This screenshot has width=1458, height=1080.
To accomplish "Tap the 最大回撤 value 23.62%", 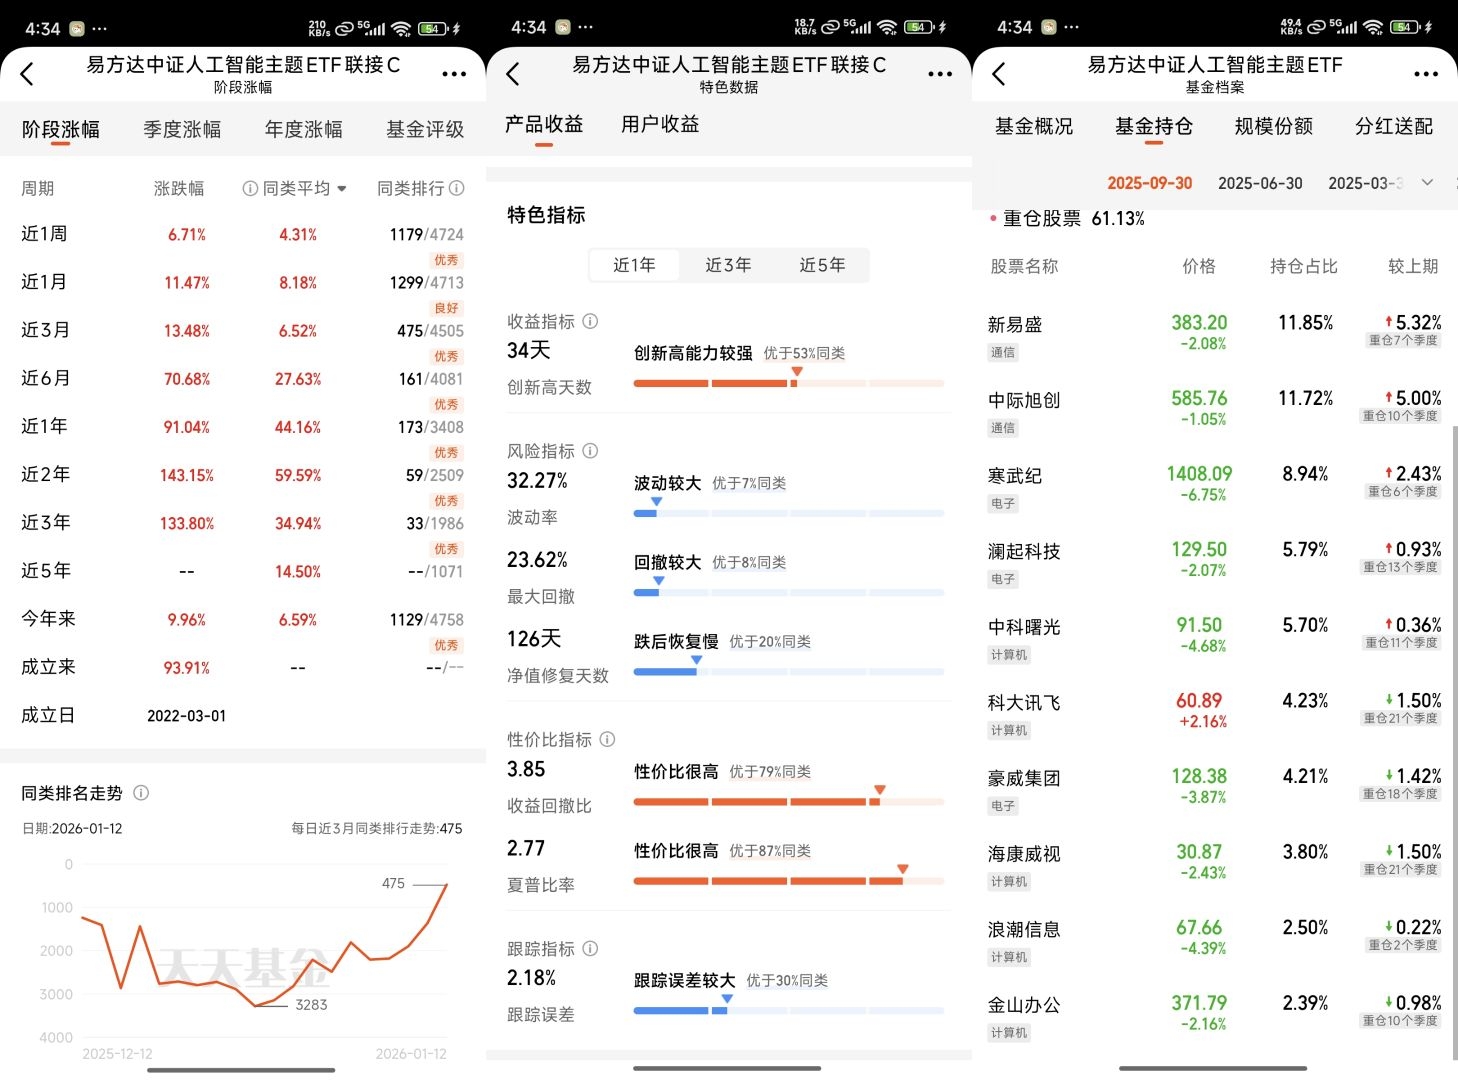I will click(537, 560).
